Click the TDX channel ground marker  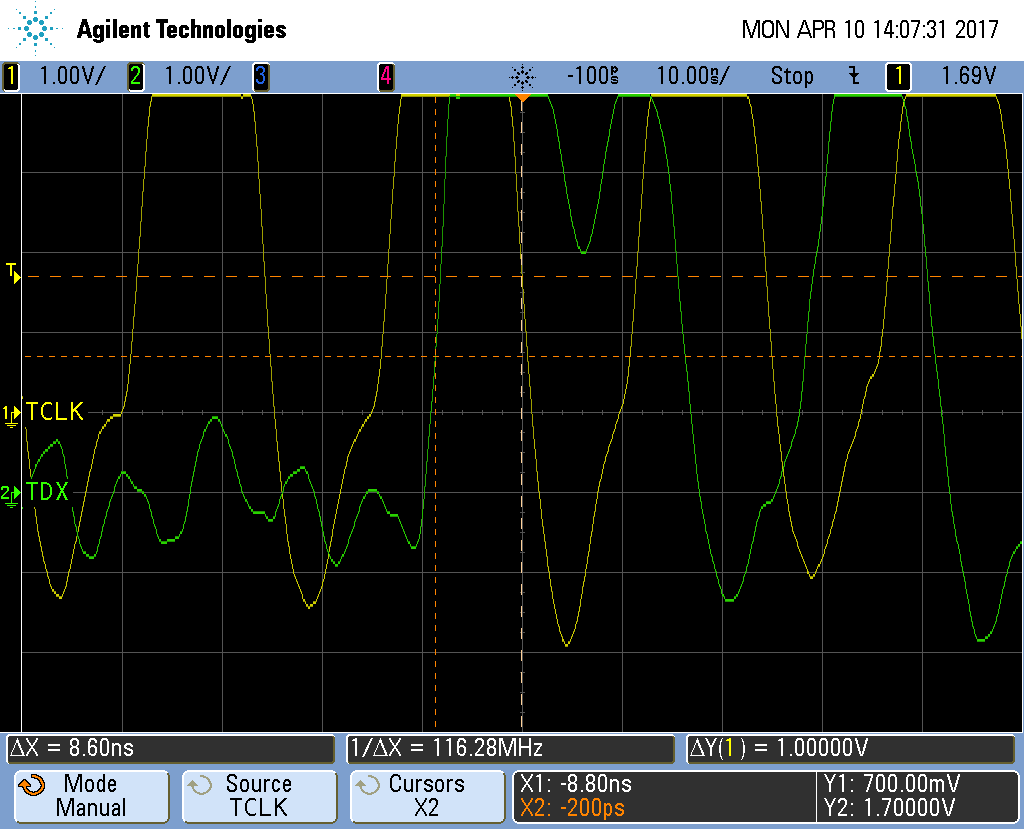tap(12, 493)
